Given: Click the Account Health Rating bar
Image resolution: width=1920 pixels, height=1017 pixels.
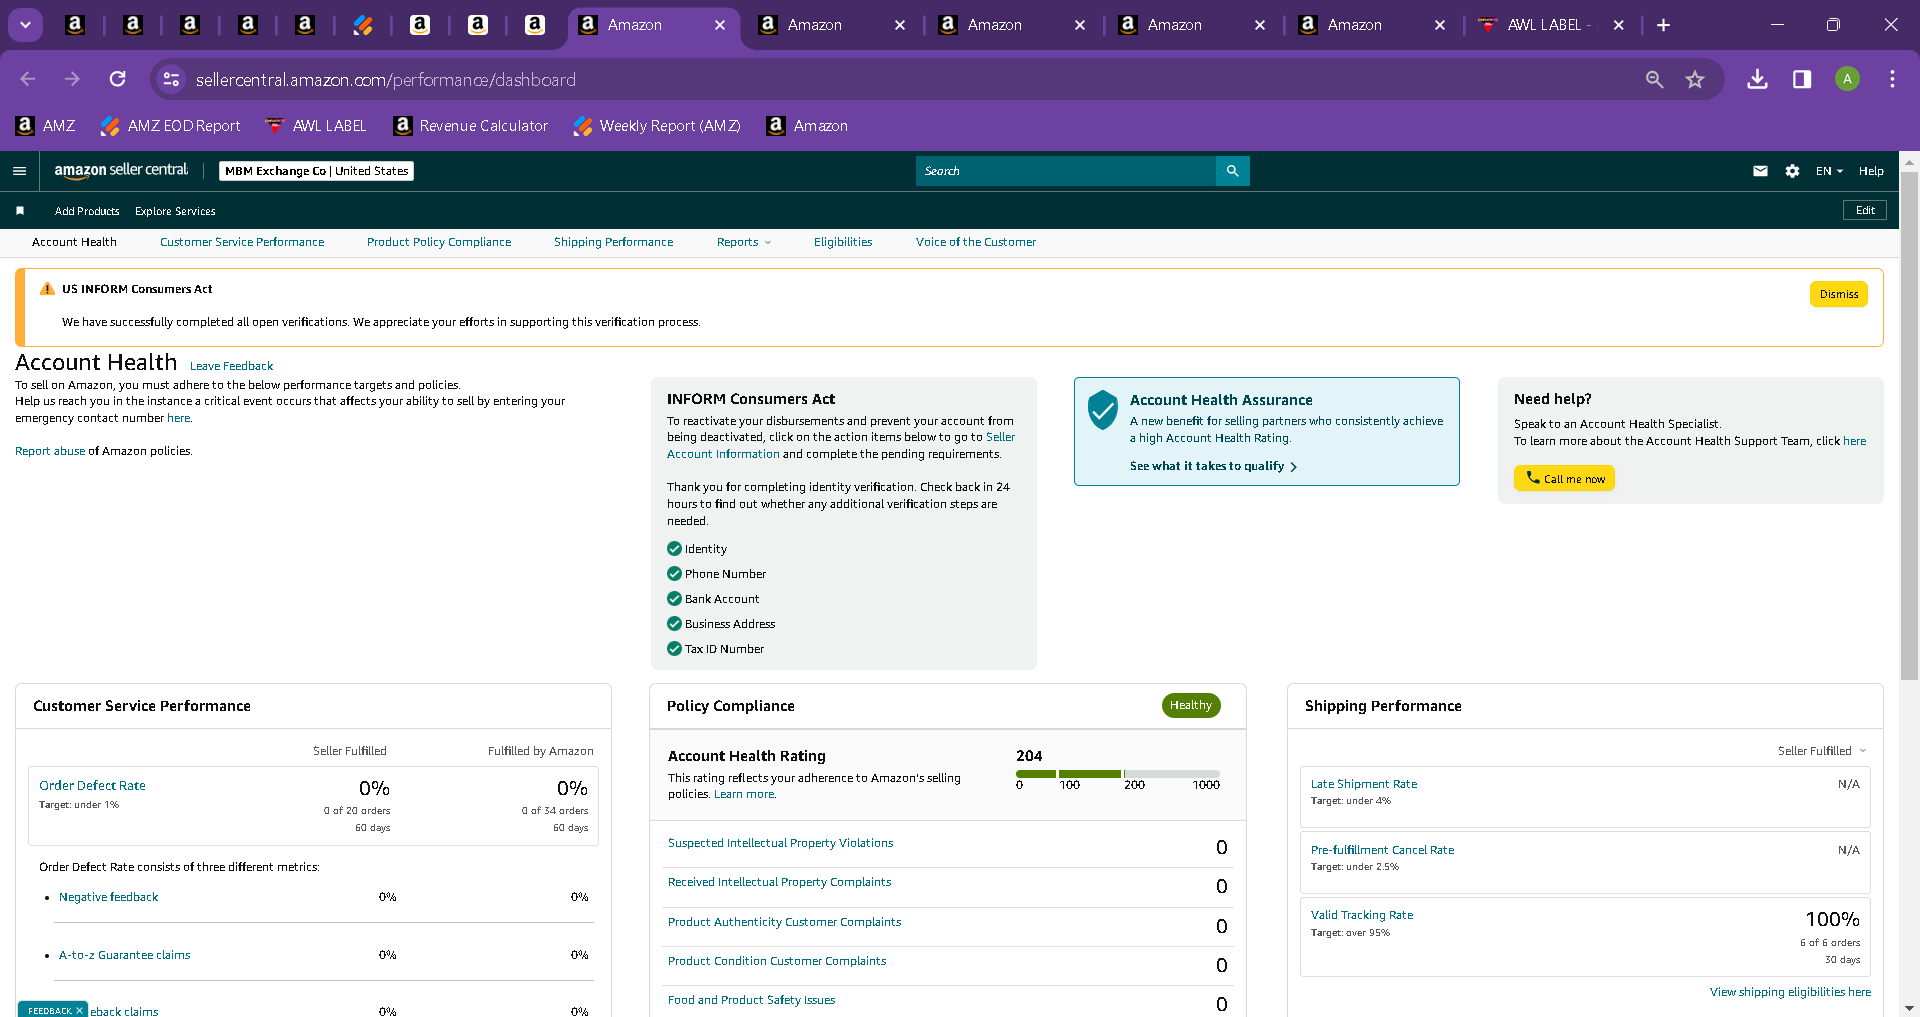Looking at the screenshot, I should click(x=1118, y=774).
